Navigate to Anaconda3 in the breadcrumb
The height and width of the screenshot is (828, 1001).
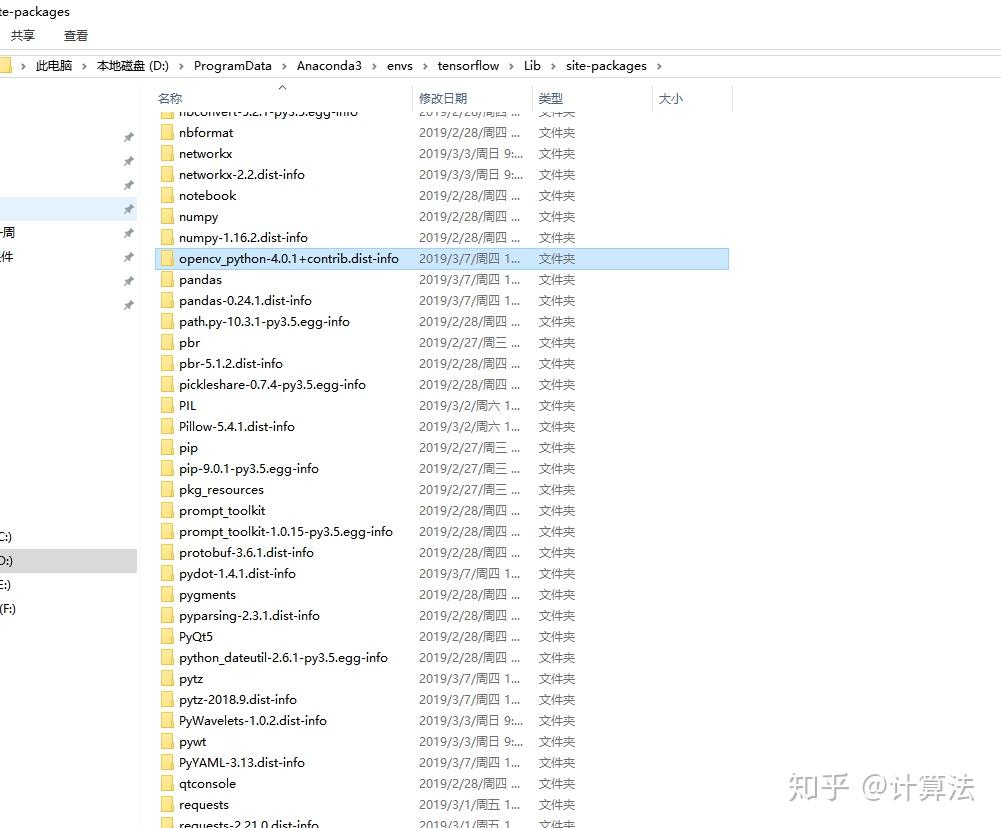pos(329,66)
